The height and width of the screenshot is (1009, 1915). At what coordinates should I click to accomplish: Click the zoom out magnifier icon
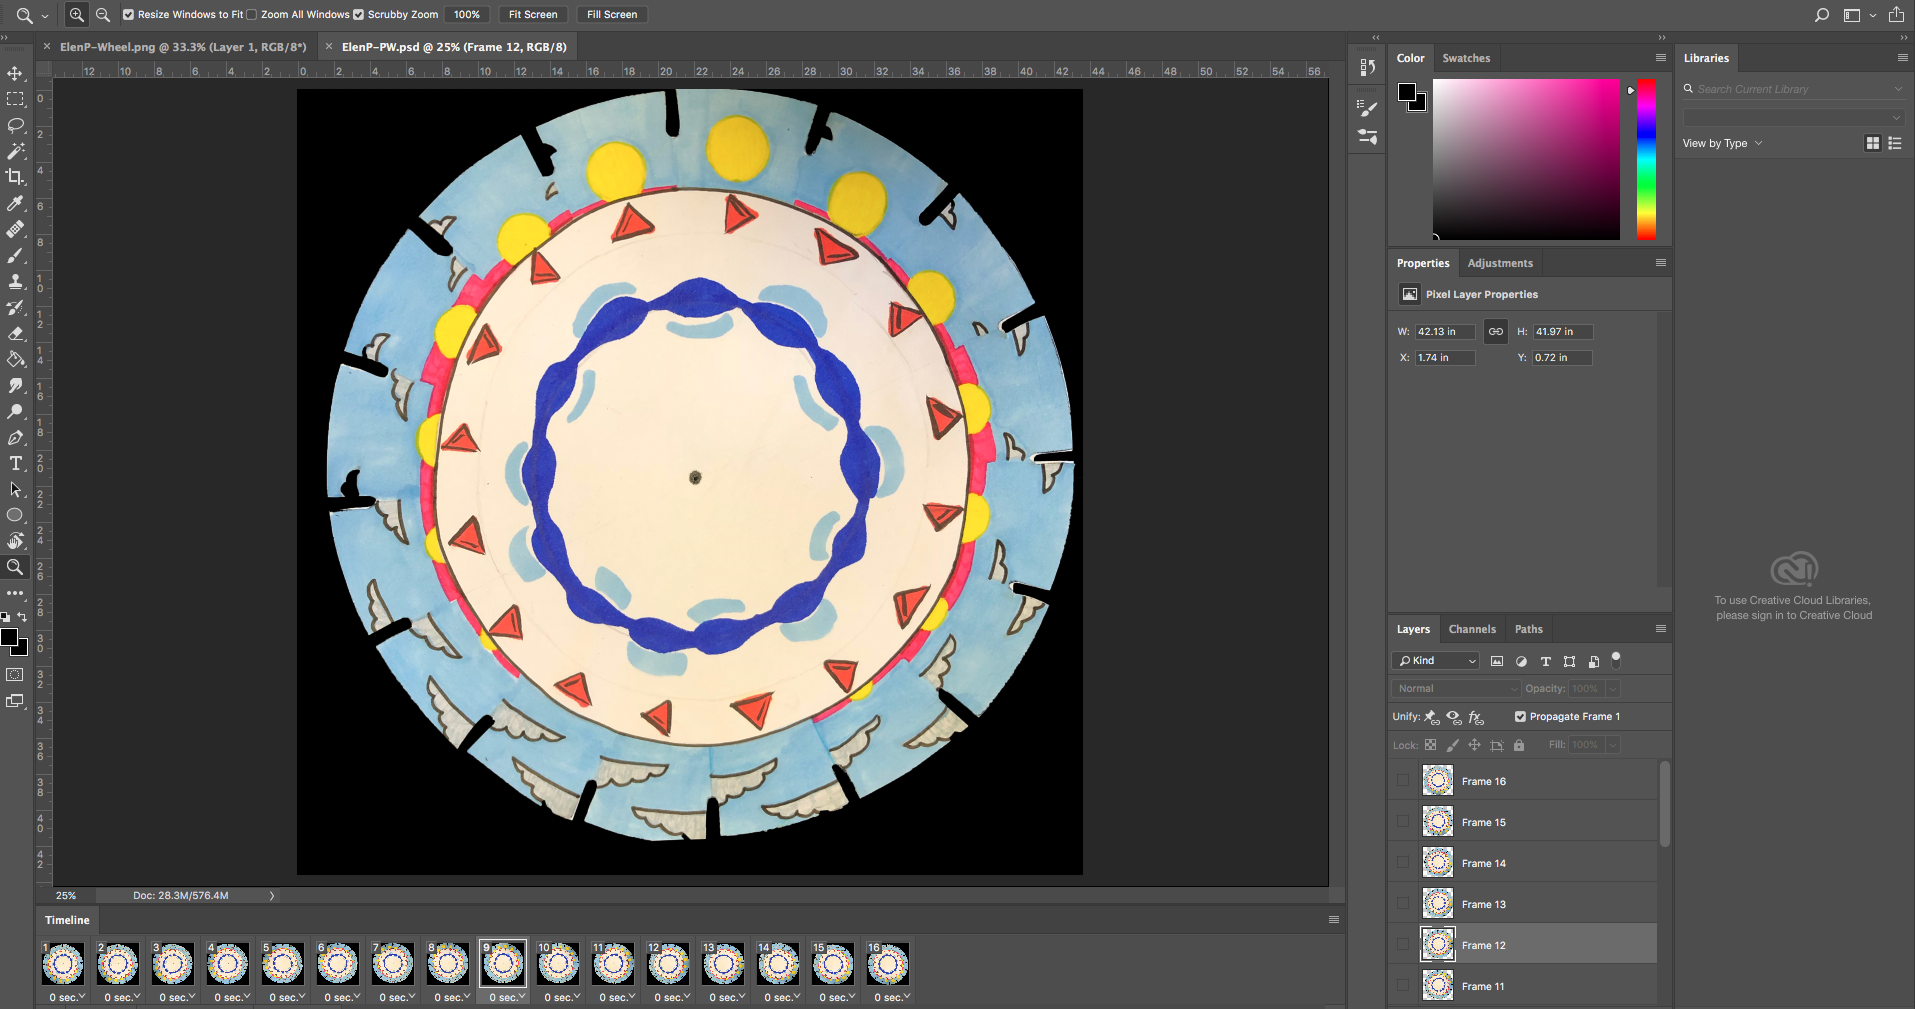pyautogui.click(x=102, y=15)
